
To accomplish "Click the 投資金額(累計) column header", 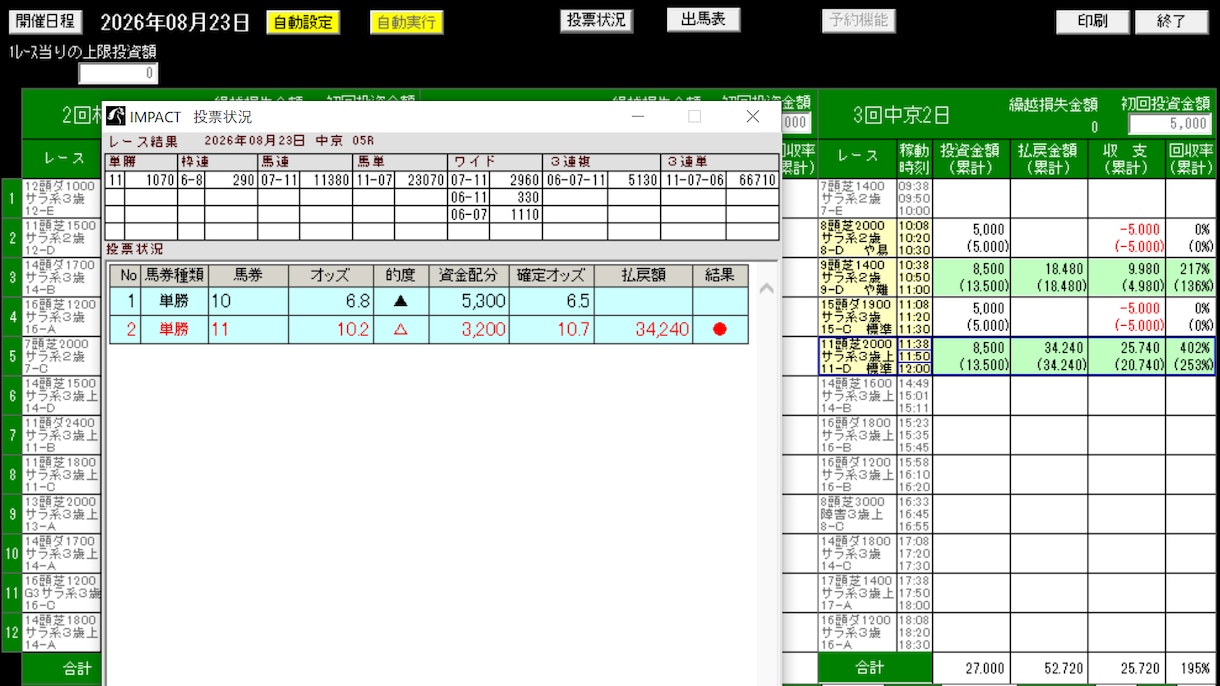I will 971,159.
